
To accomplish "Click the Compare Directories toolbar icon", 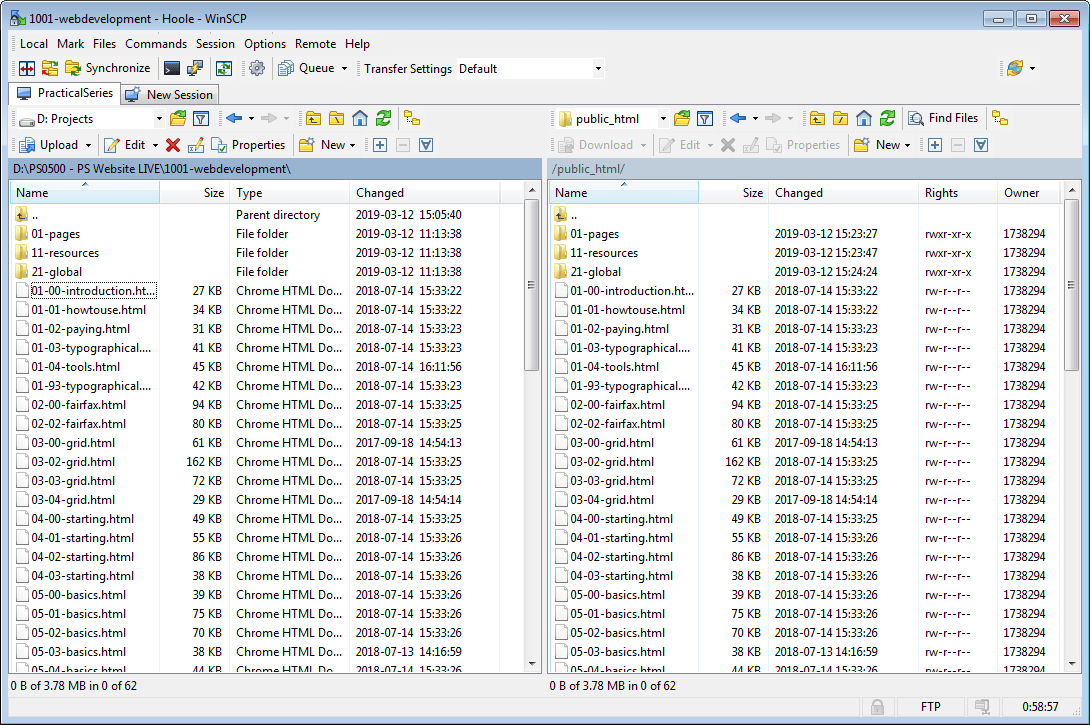I will (x=27, y=68).
